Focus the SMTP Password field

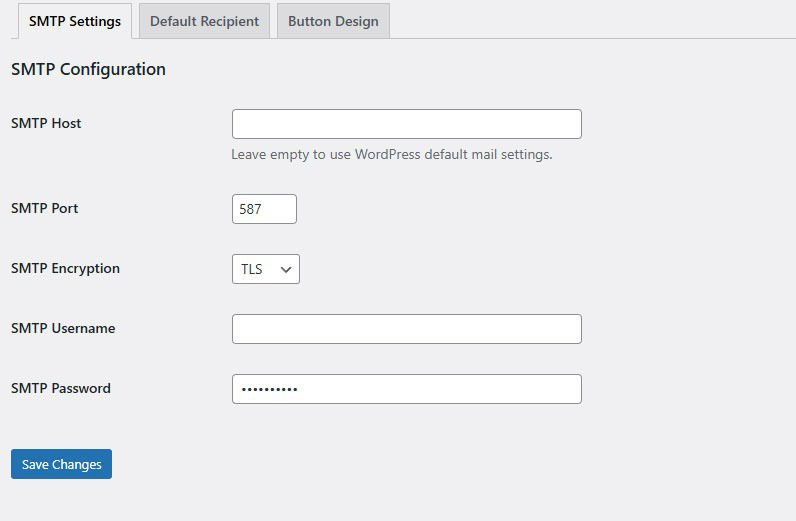point(407,389)
